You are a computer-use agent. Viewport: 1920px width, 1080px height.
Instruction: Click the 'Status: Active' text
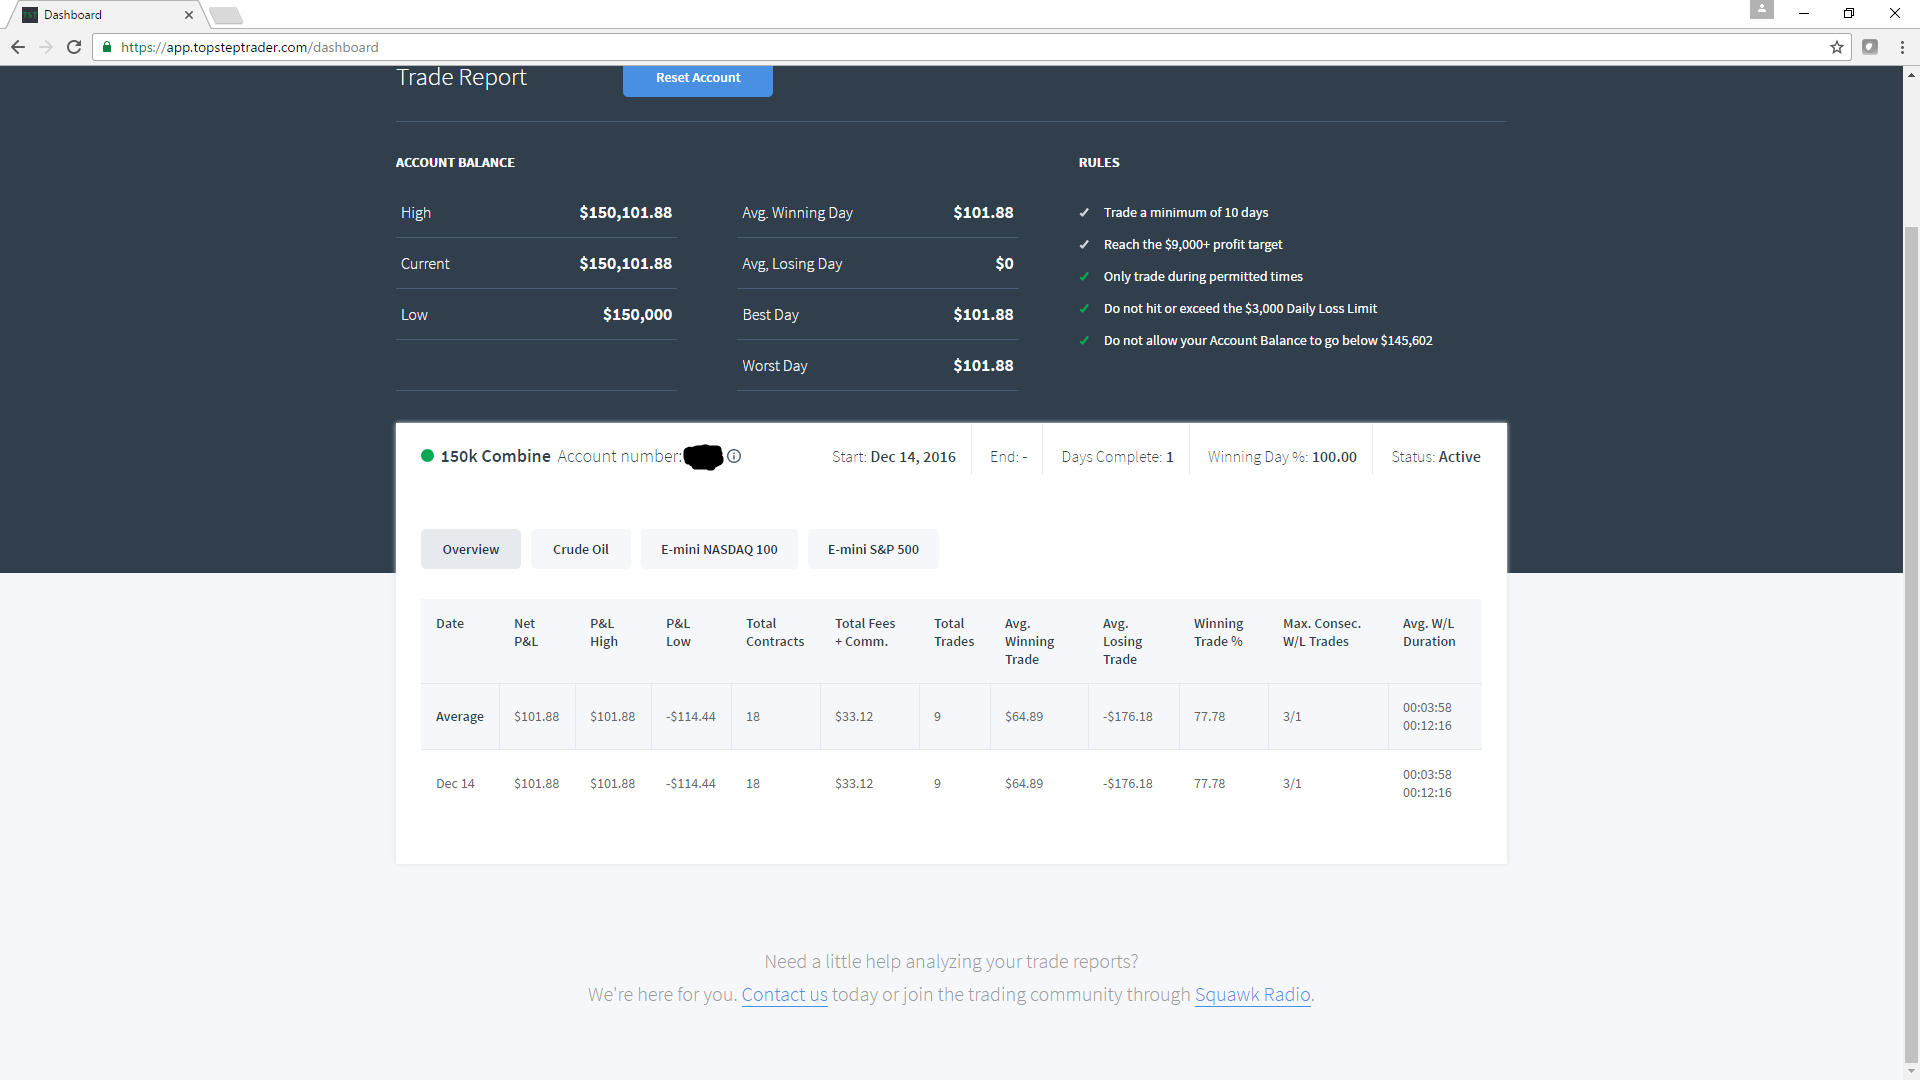pos(1436,457)
